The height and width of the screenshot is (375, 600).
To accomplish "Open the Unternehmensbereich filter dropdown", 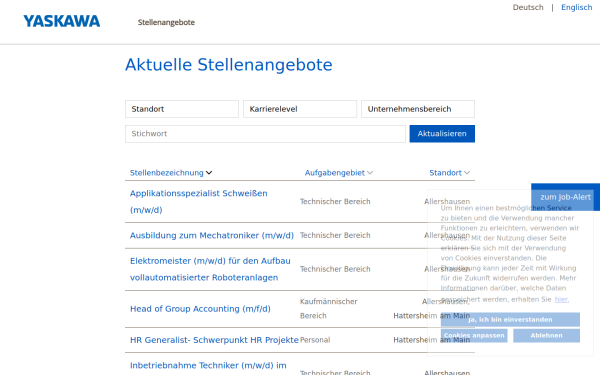I will (x=418, y=109).
